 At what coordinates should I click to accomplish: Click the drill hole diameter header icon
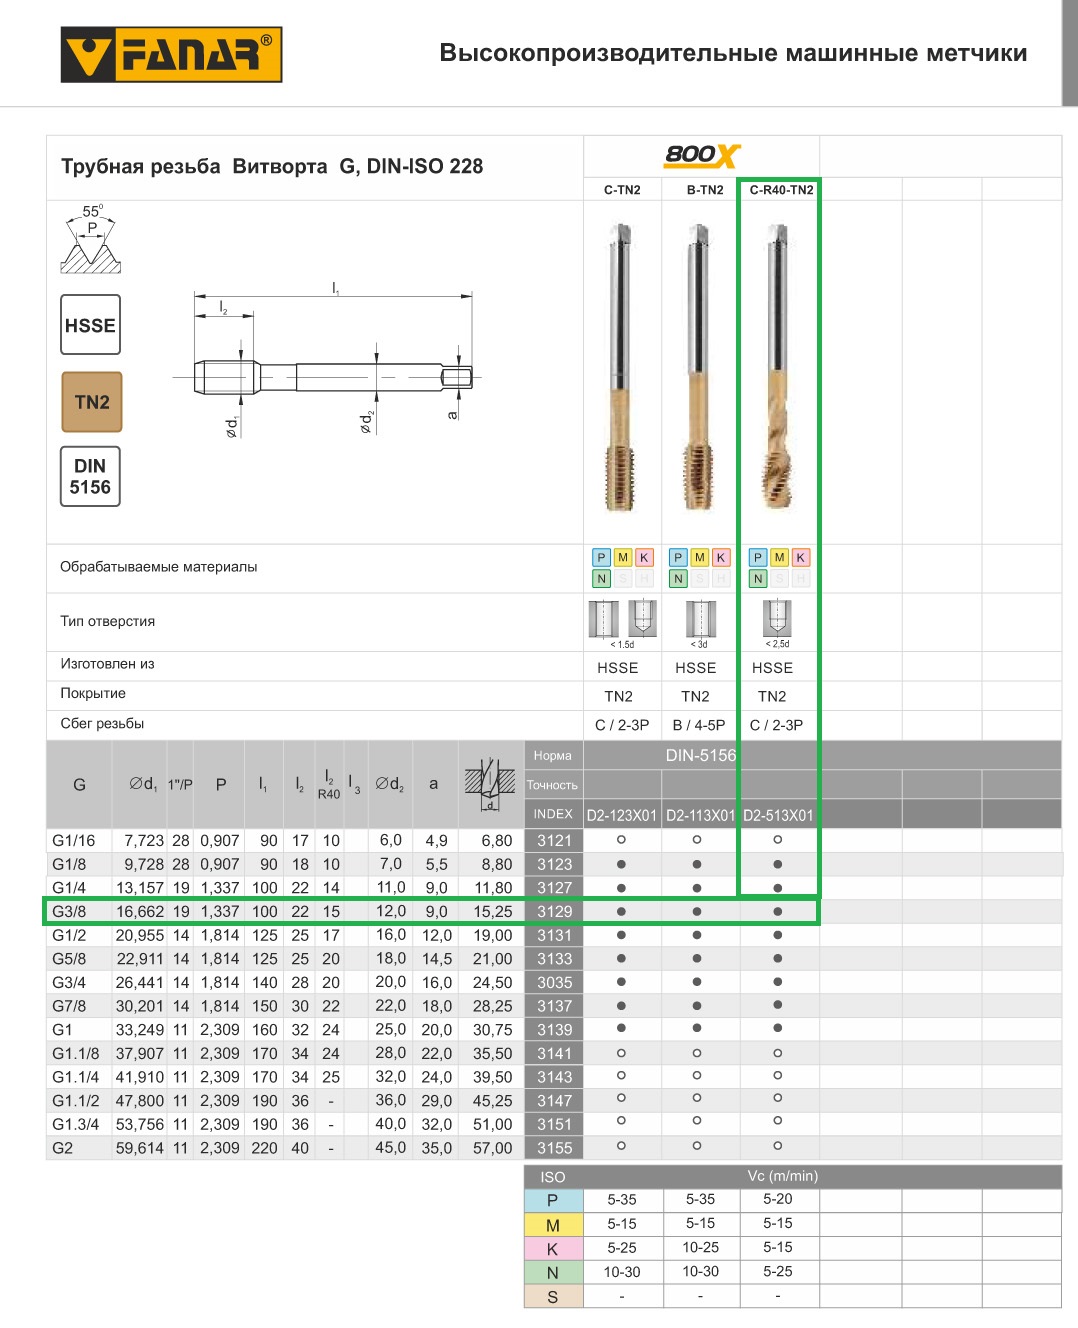click(490, 784)
